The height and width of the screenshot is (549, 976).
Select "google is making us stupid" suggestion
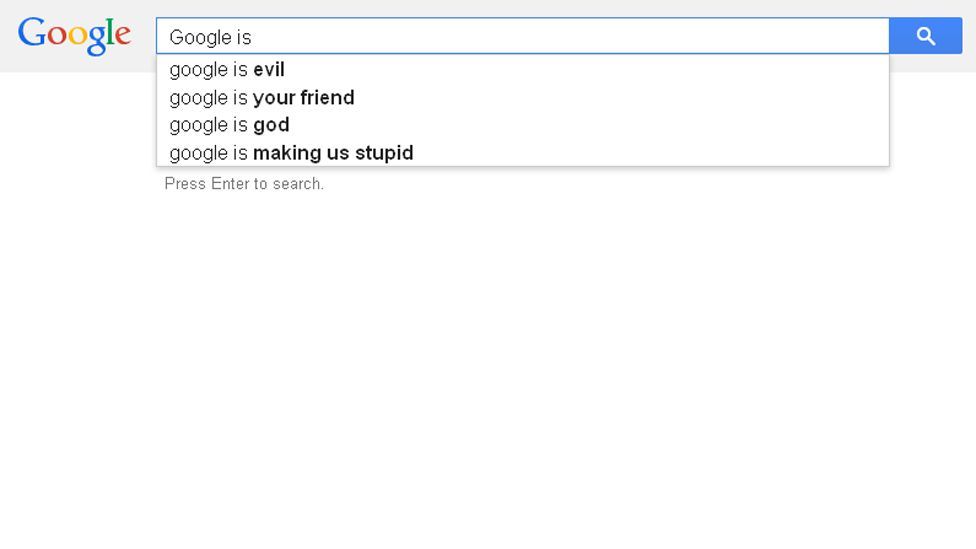(522, 152)
